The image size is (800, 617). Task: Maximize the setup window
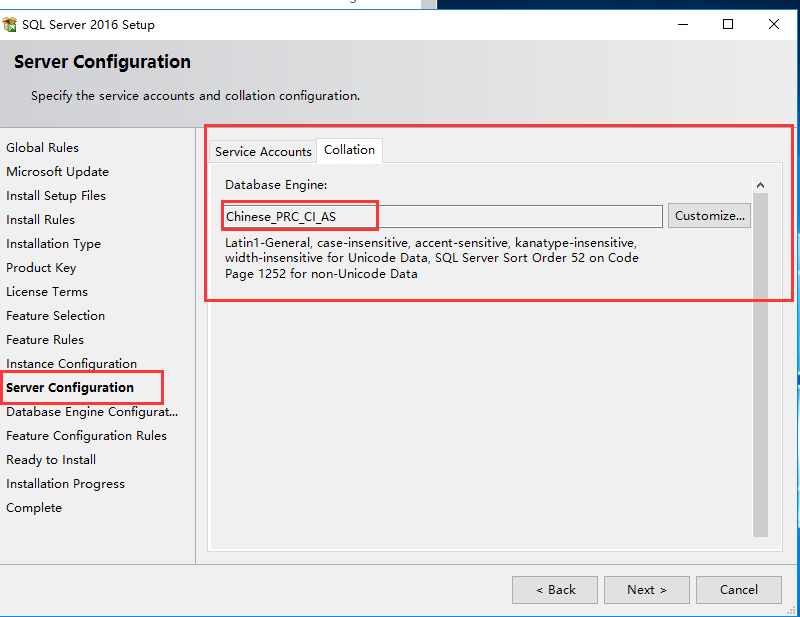point(728,24)
